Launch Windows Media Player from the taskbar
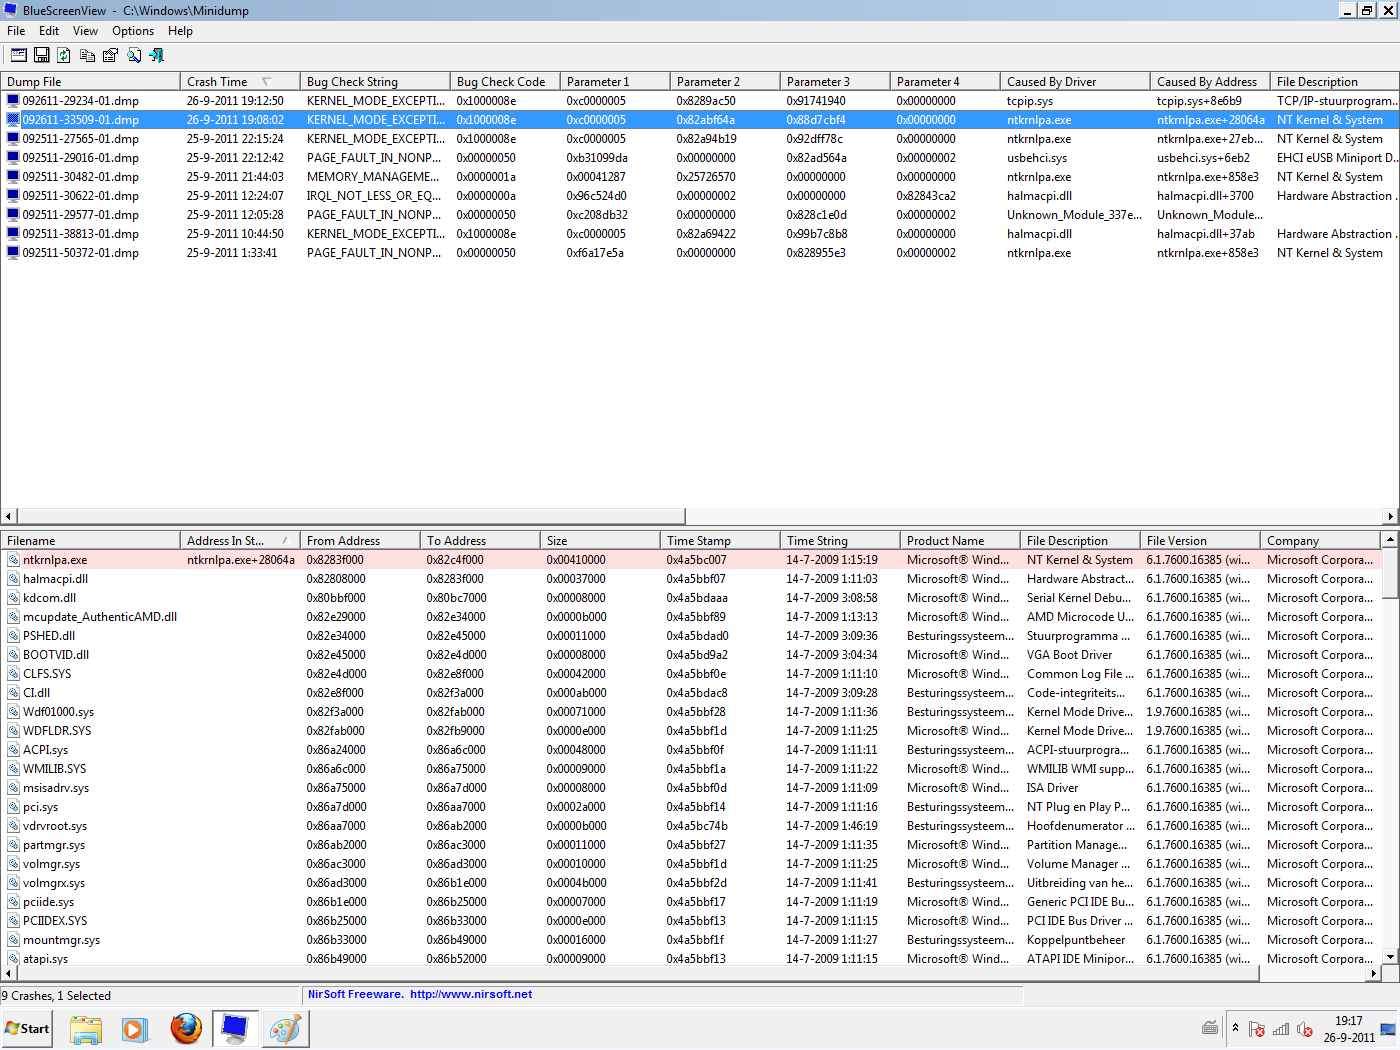The height and width of the screenshot is (1050, 1400). click(x=135, y=1029)
